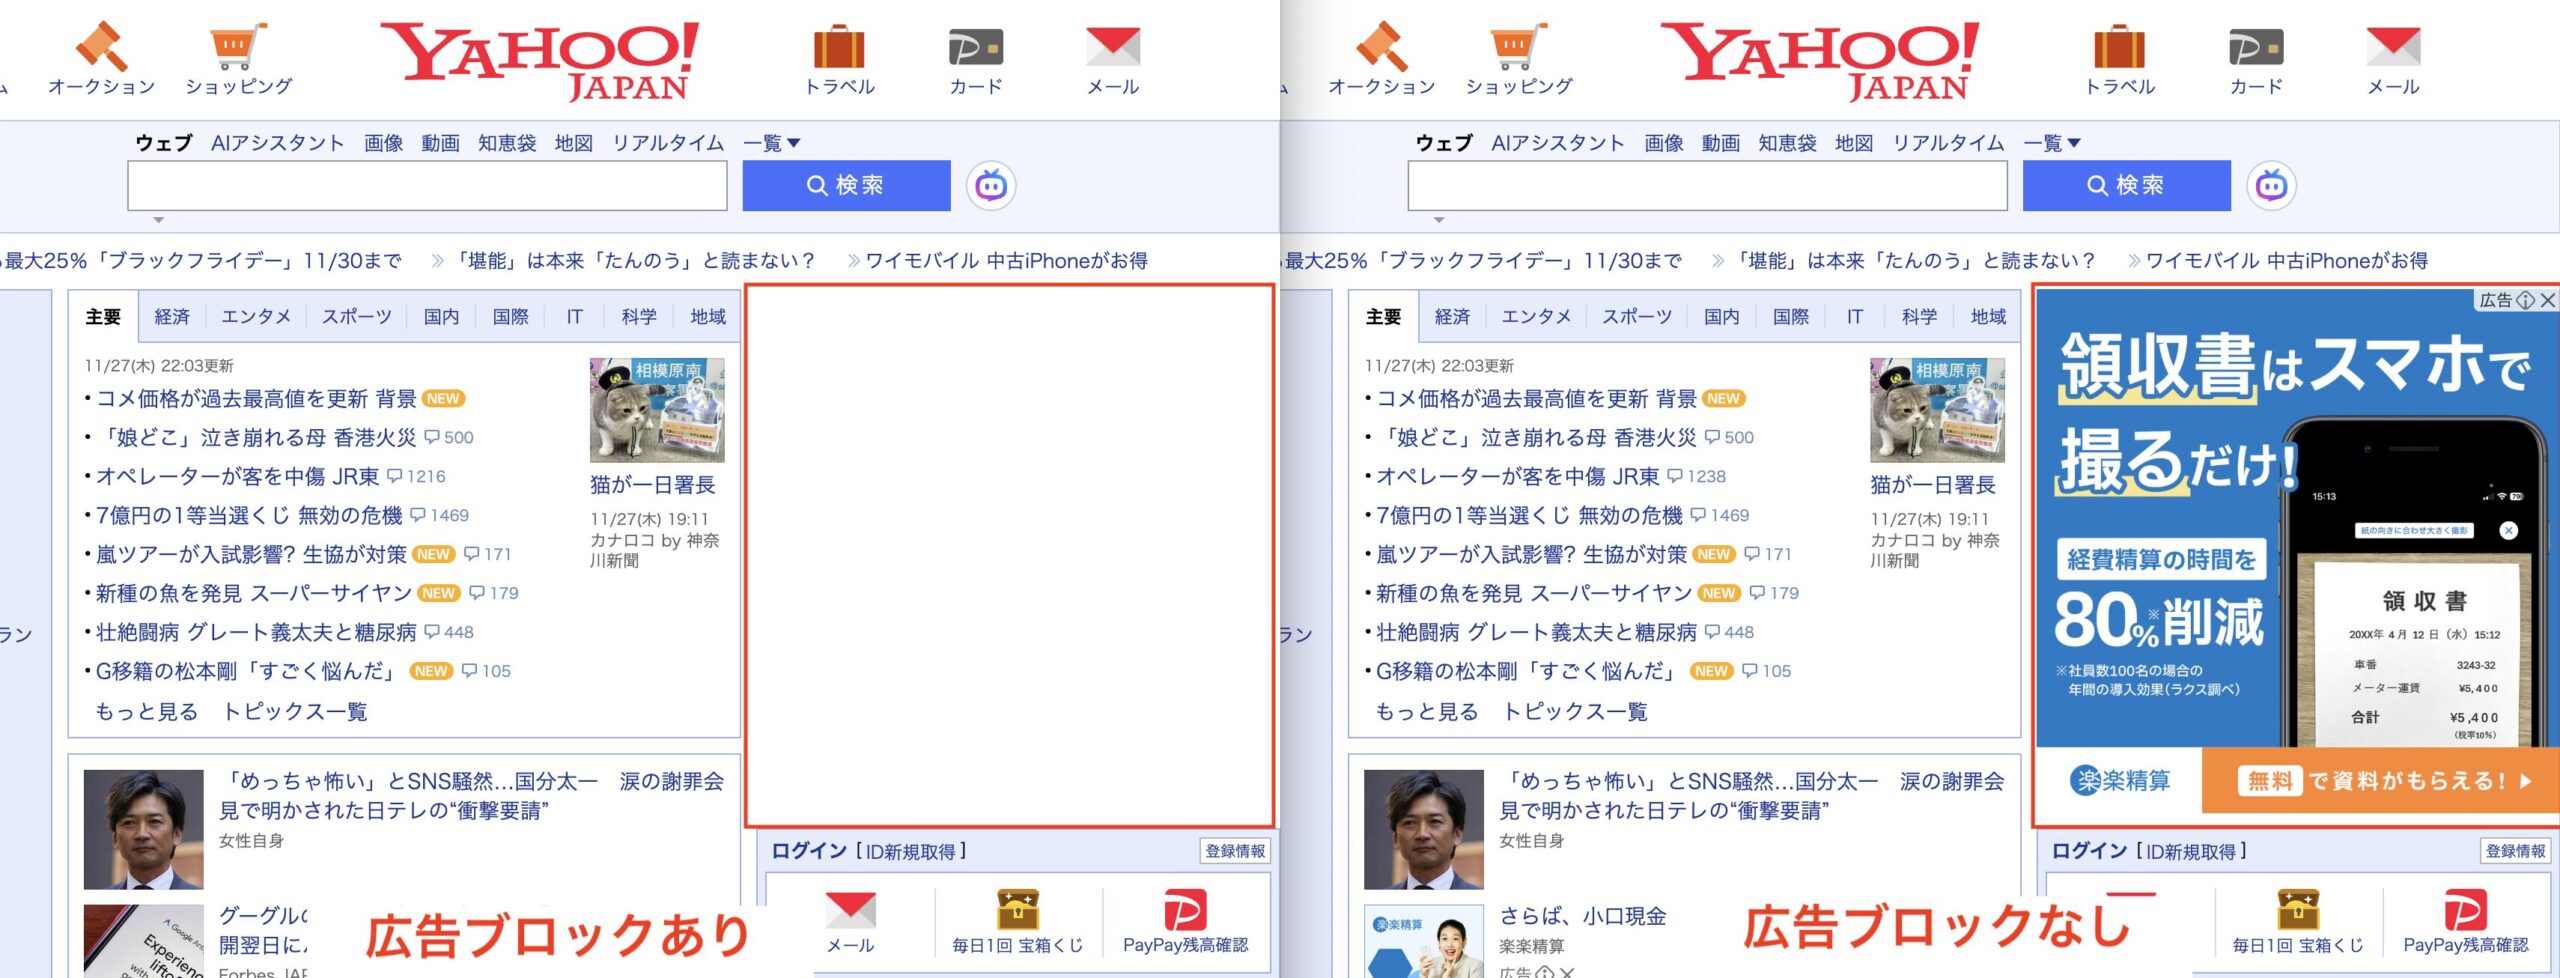This screenshot has width=2560, height=978.
Task: Click the Mail envelope icon in left page header
Action: [x=1112, y=47]
